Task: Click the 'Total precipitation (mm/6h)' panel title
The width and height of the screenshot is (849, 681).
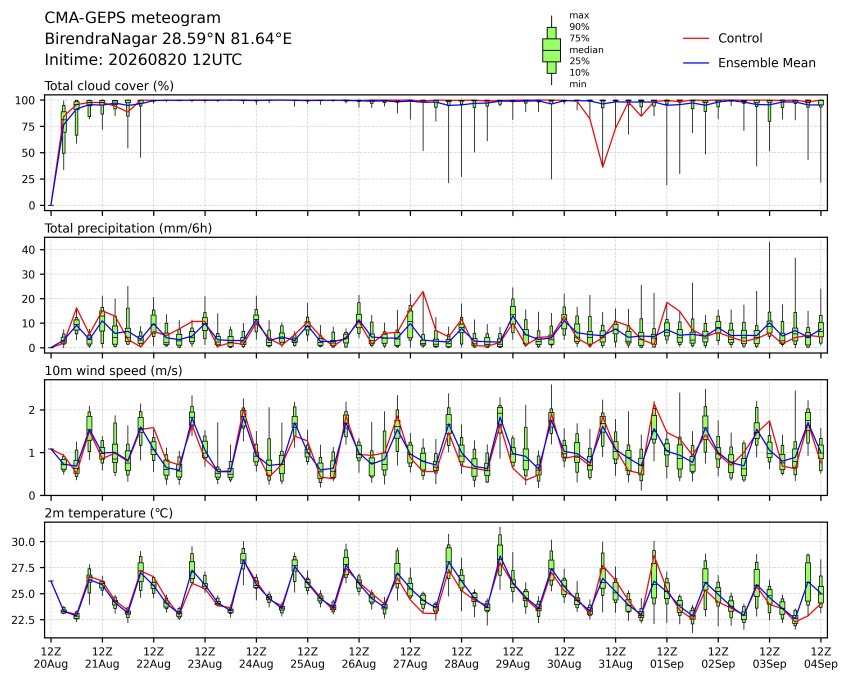Action: (x=128, y=228)
